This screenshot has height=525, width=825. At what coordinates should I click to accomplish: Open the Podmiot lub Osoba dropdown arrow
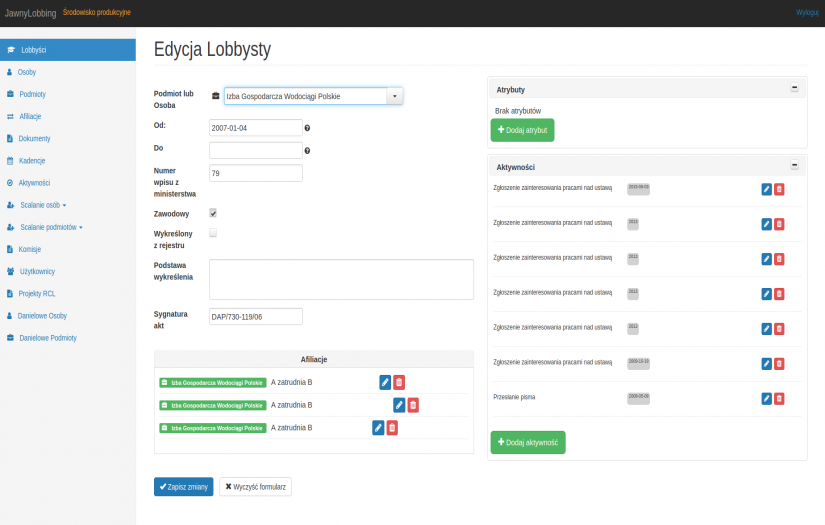tap(395, 96)
